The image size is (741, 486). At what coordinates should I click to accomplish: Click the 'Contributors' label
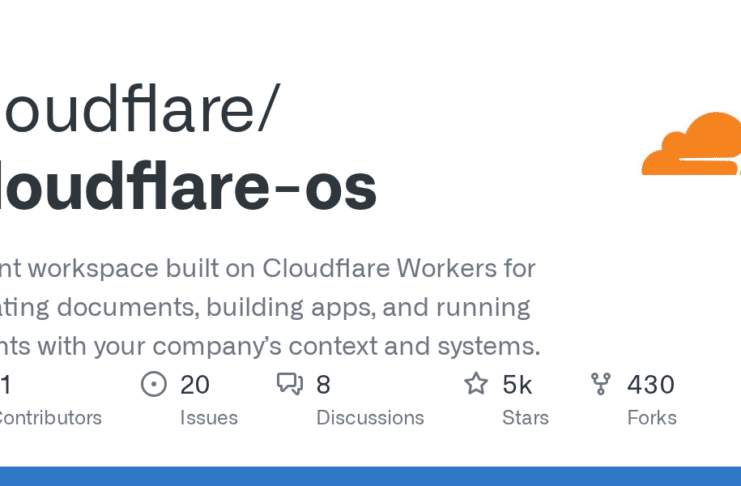50,418
